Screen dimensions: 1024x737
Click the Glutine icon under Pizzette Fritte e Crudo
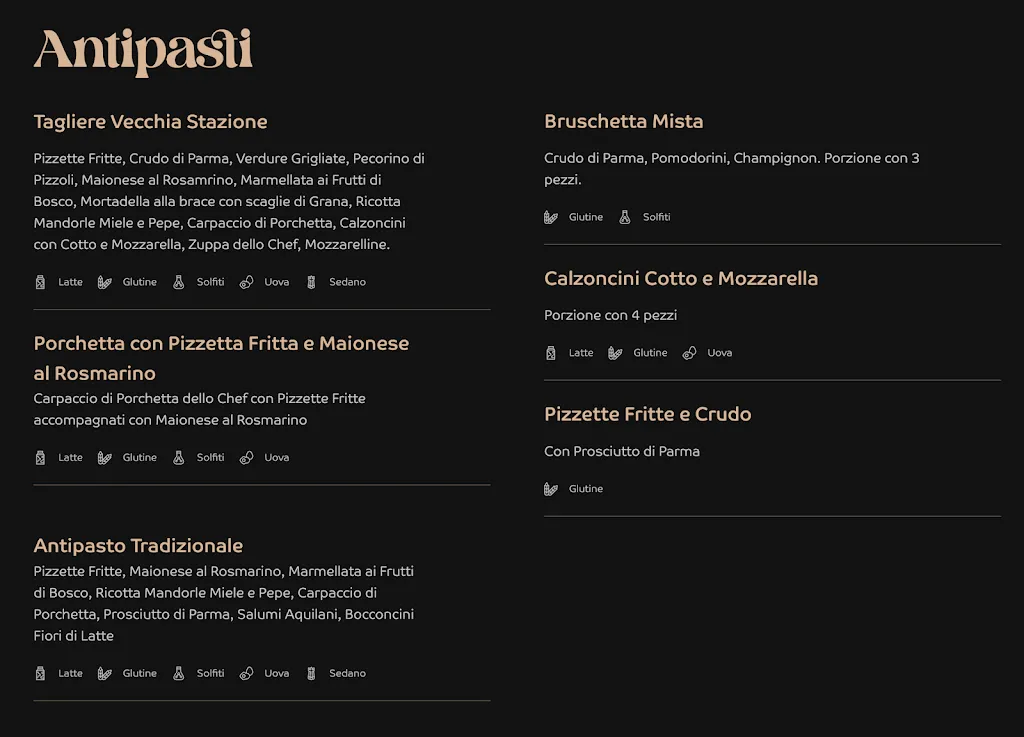(x=551, y=489)
